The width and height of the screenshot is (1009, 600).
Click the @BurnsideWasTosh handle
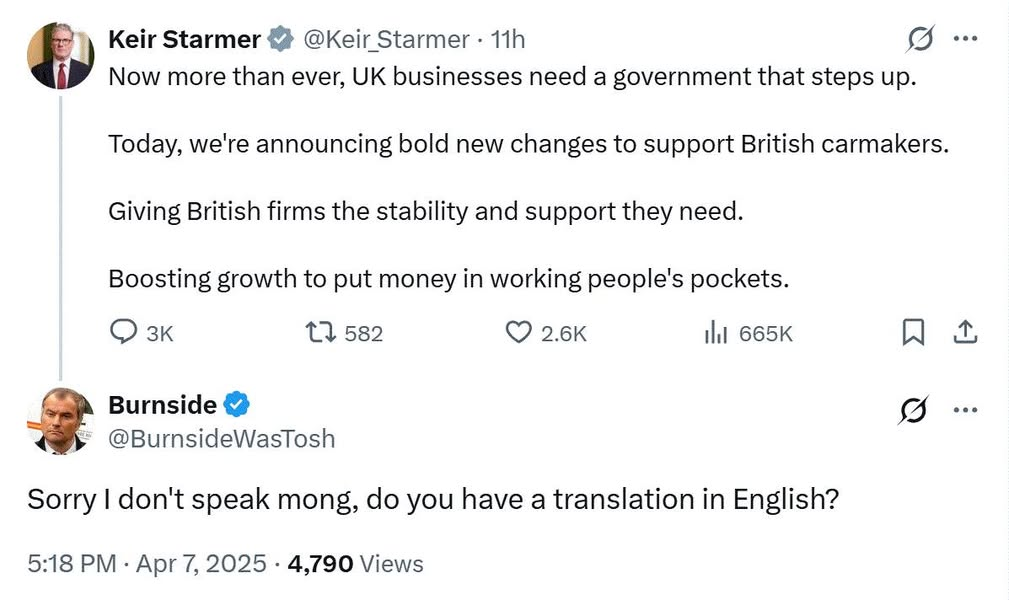click(221, 438)
